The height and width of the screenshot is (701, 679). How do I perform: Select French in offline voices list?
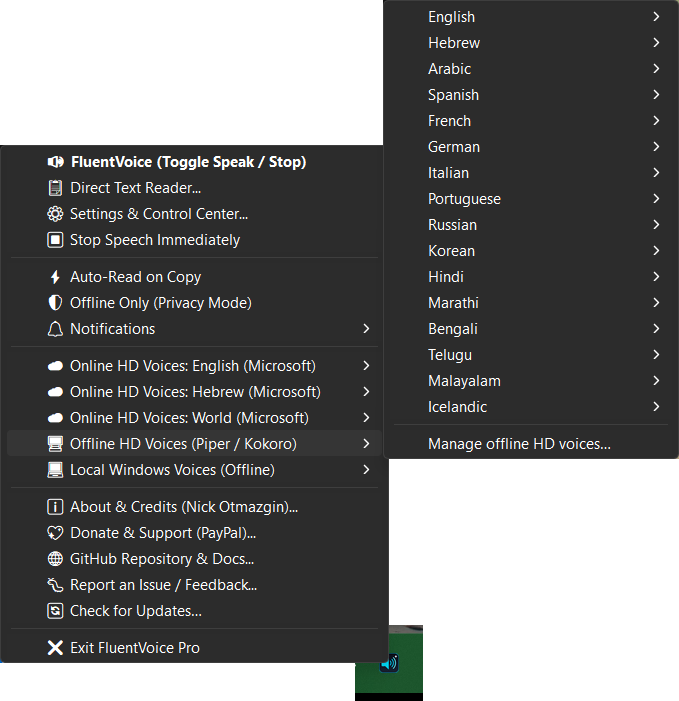531,121
